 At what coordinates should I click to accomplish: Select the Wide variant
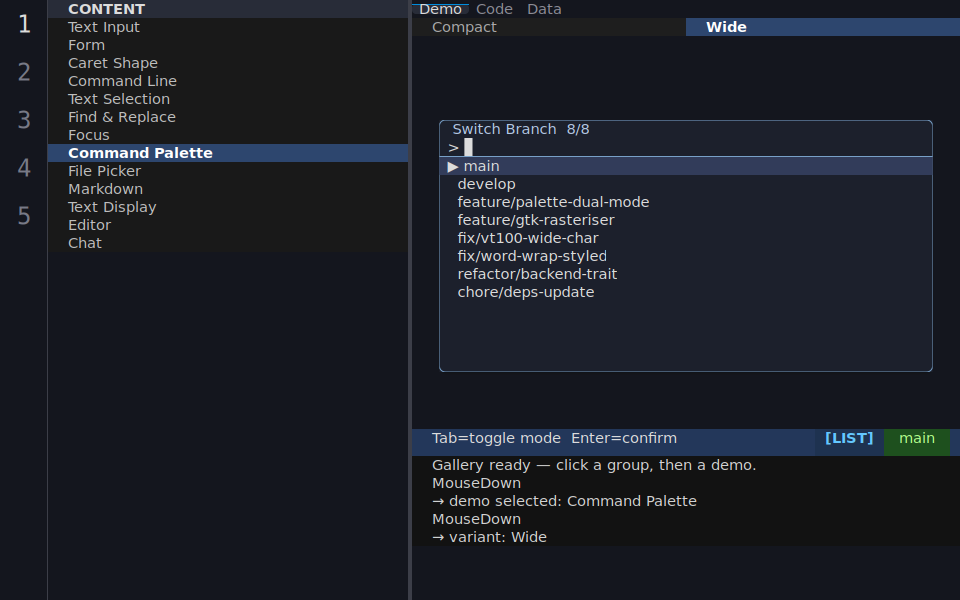tap(823, 27)
